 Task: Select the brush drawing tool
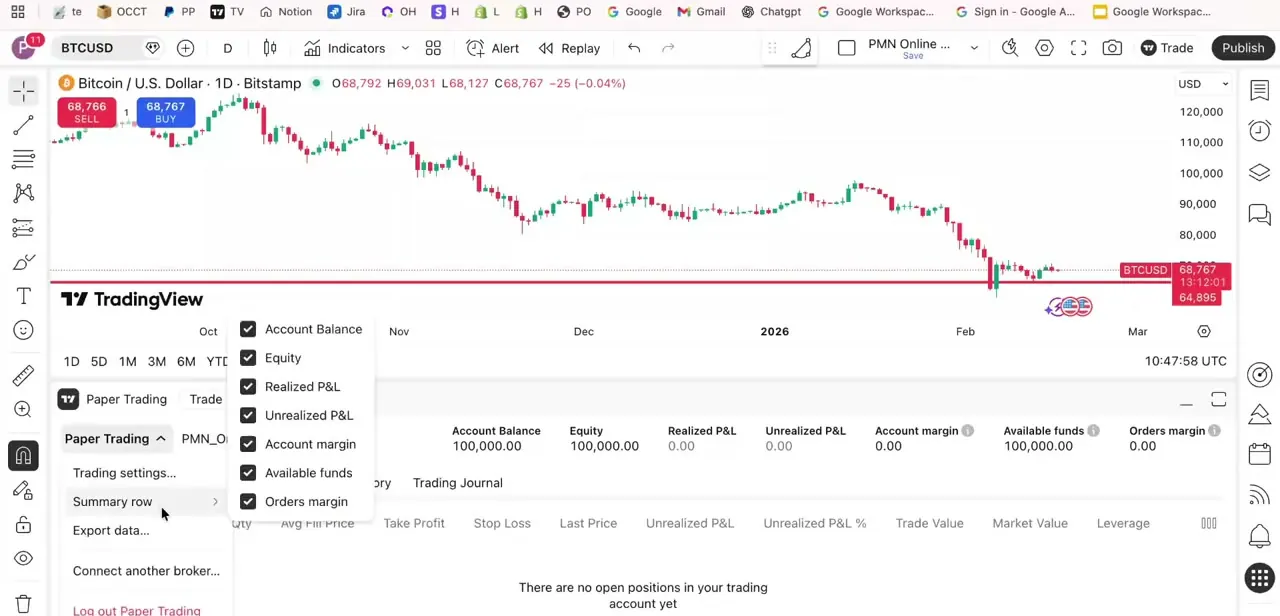pyautogui.click(x=23, y=262)
